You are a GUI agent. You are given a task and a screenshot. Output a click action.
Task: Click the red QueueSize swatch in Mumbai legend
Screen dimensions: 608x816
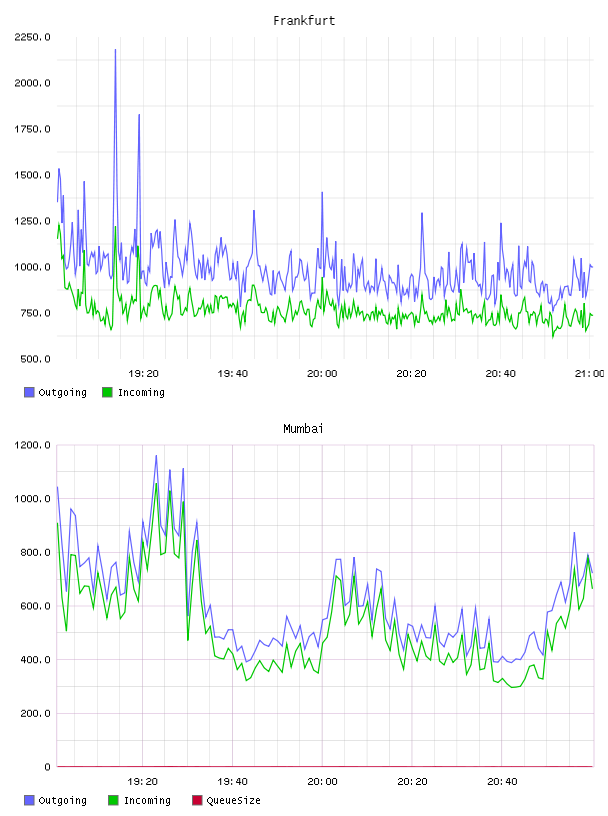(x=197, y=800)
